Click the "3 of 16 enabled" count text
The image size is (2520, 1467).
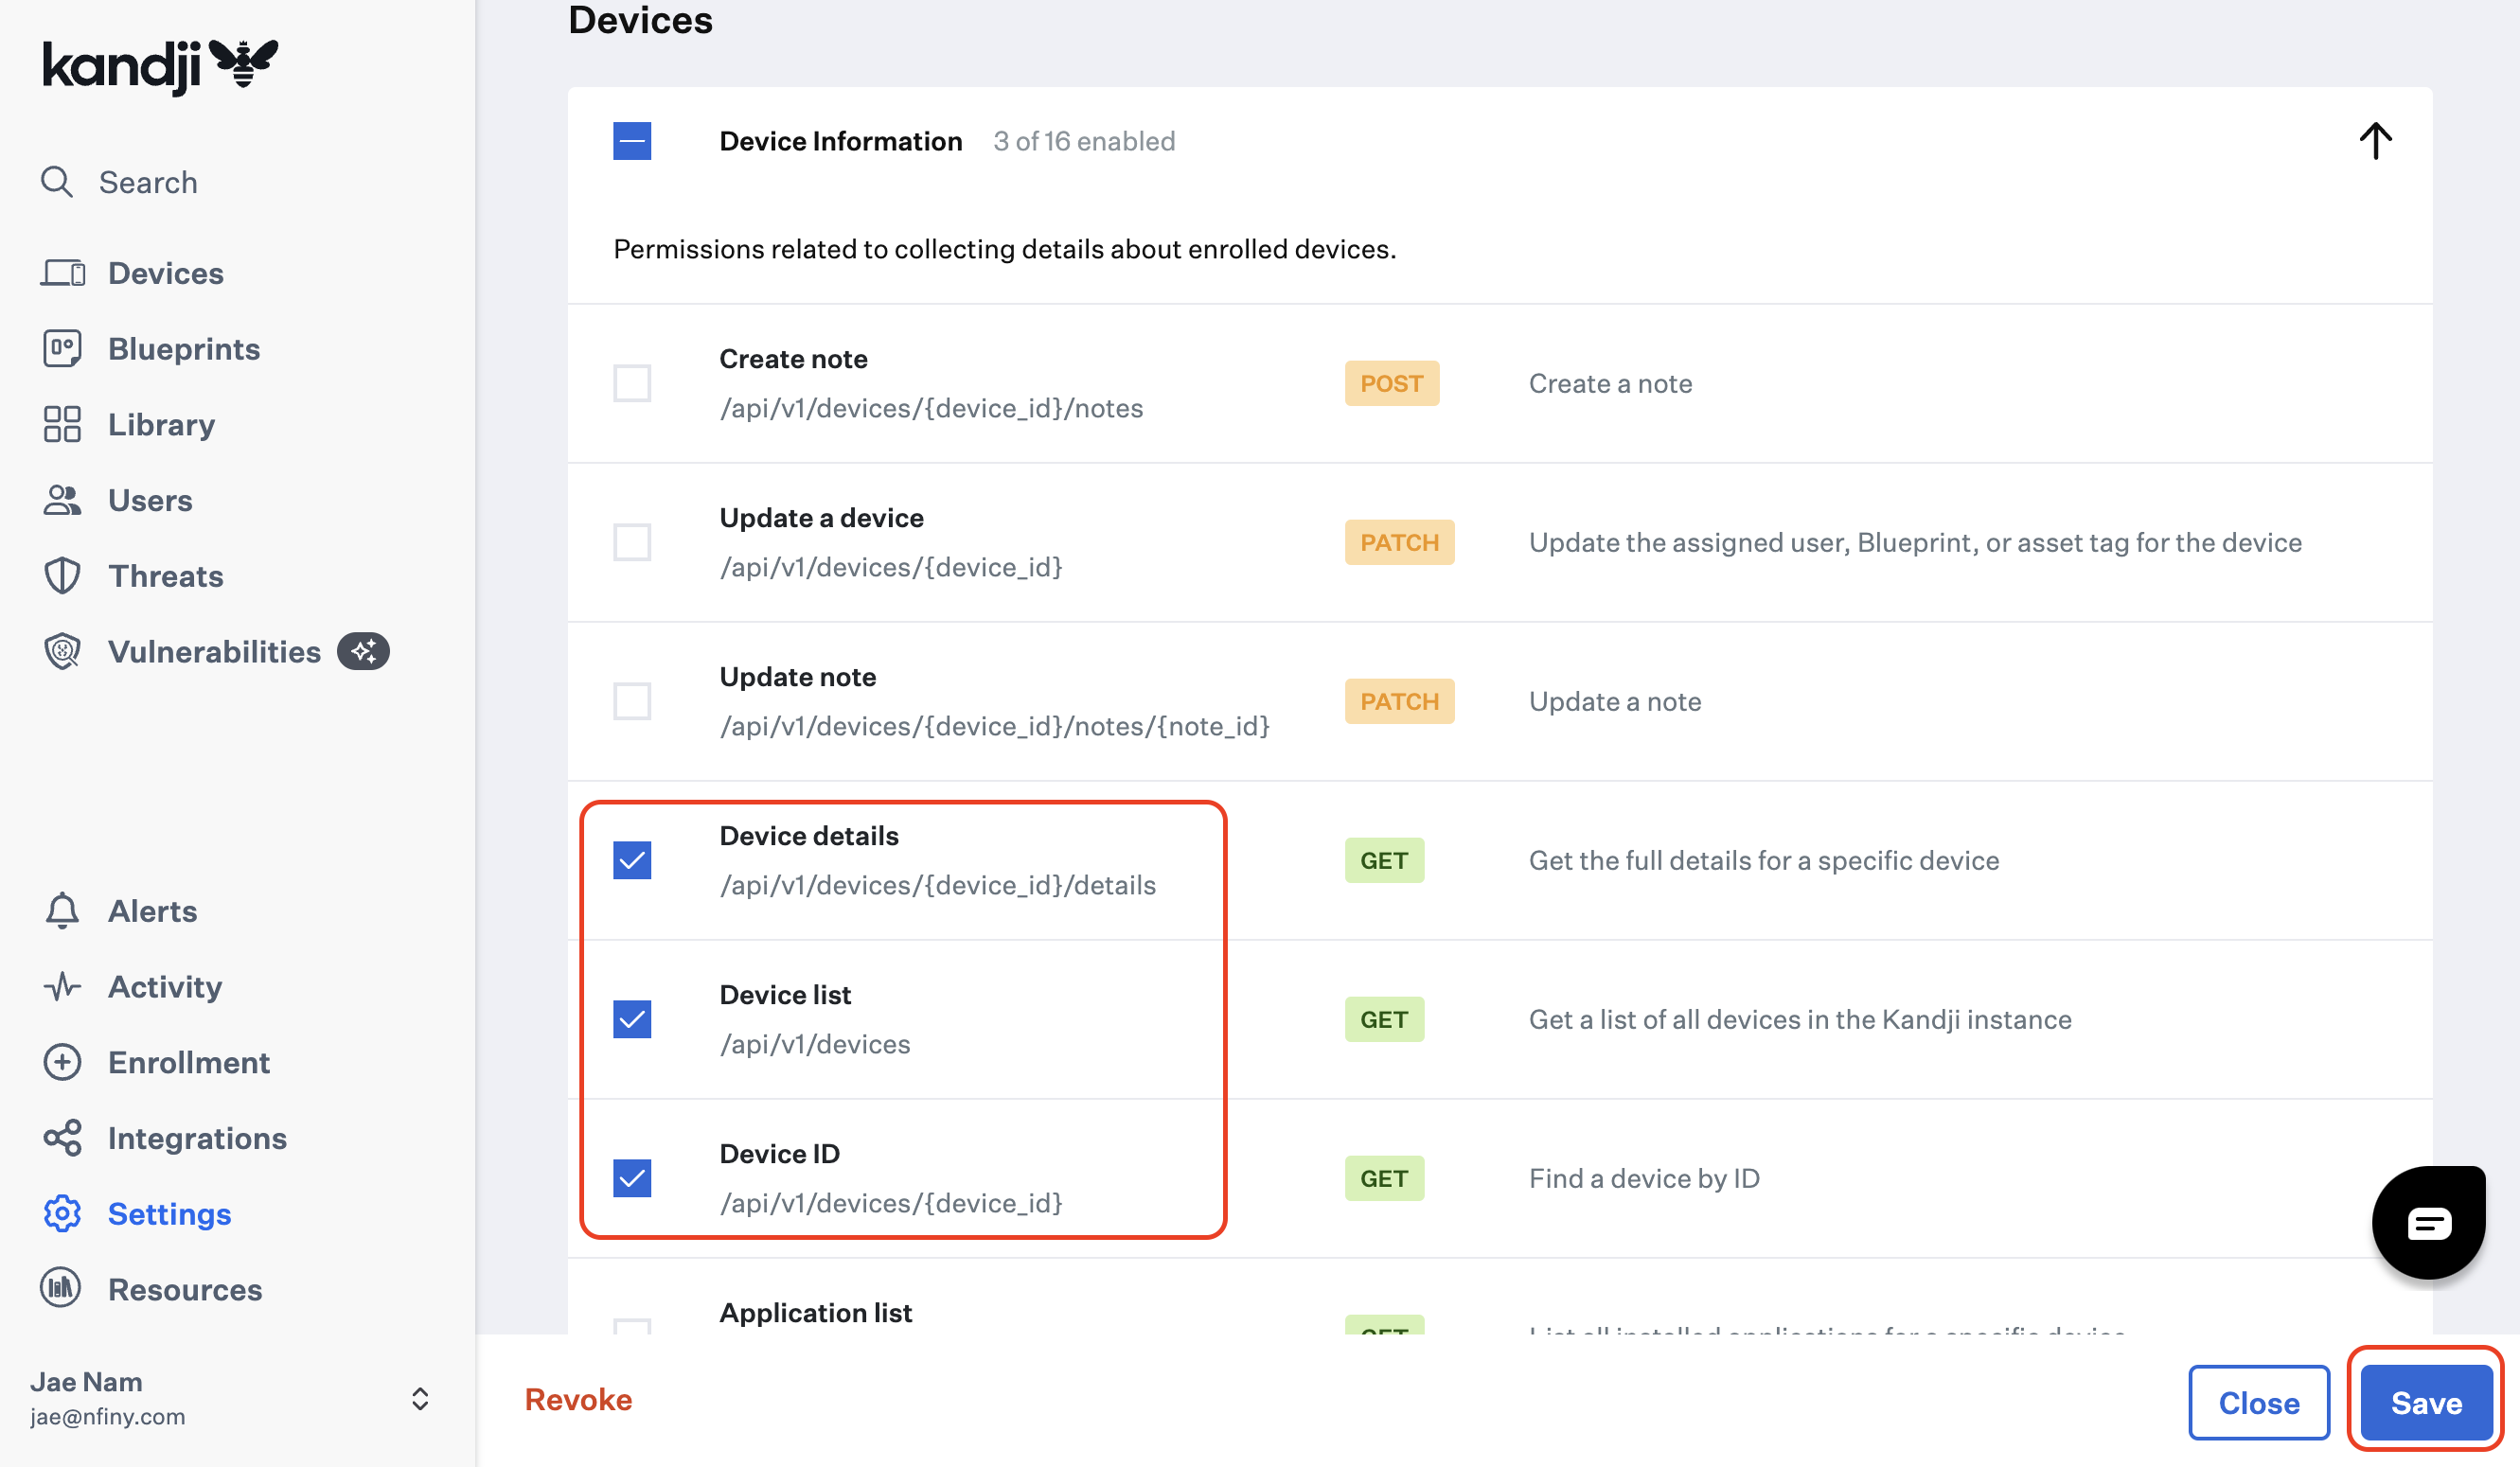1084,141
